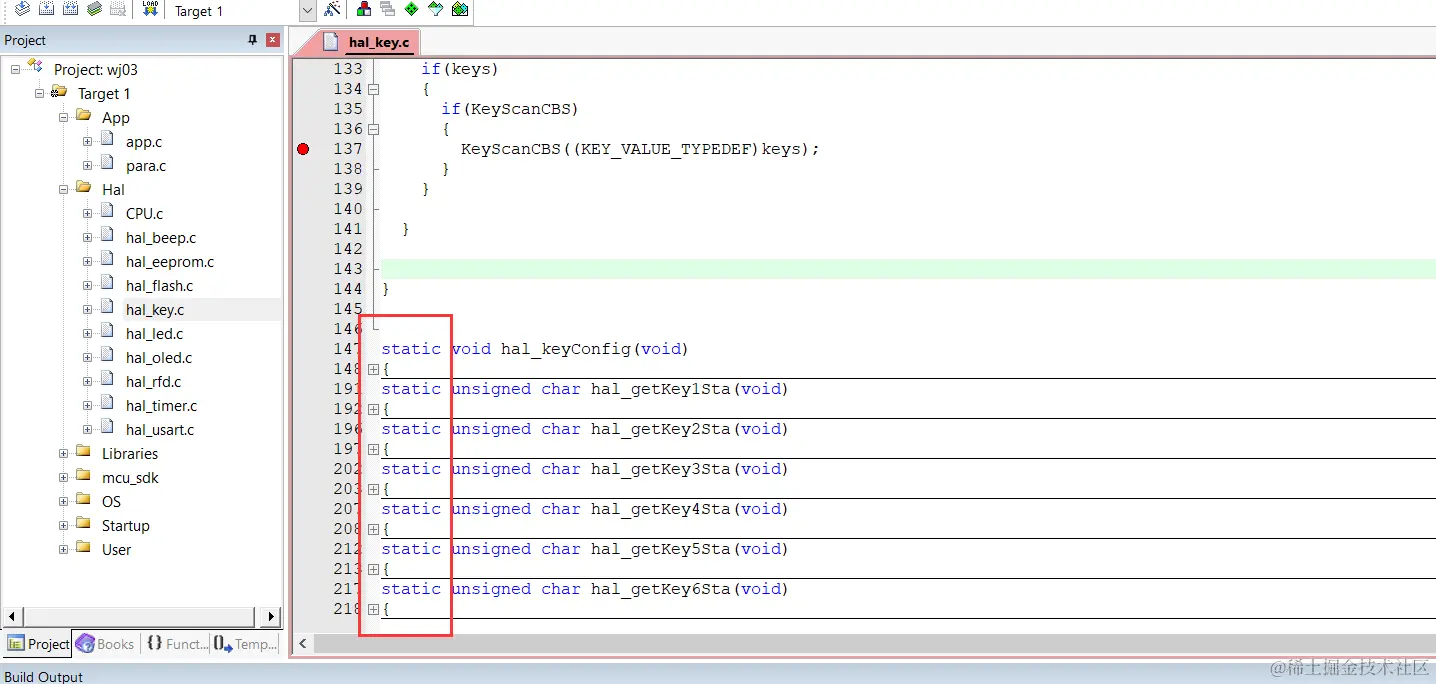Select hal_rfd.c file
Image resolution: width=1436 pixels, height=684 pixels.
tap(154, 382)
